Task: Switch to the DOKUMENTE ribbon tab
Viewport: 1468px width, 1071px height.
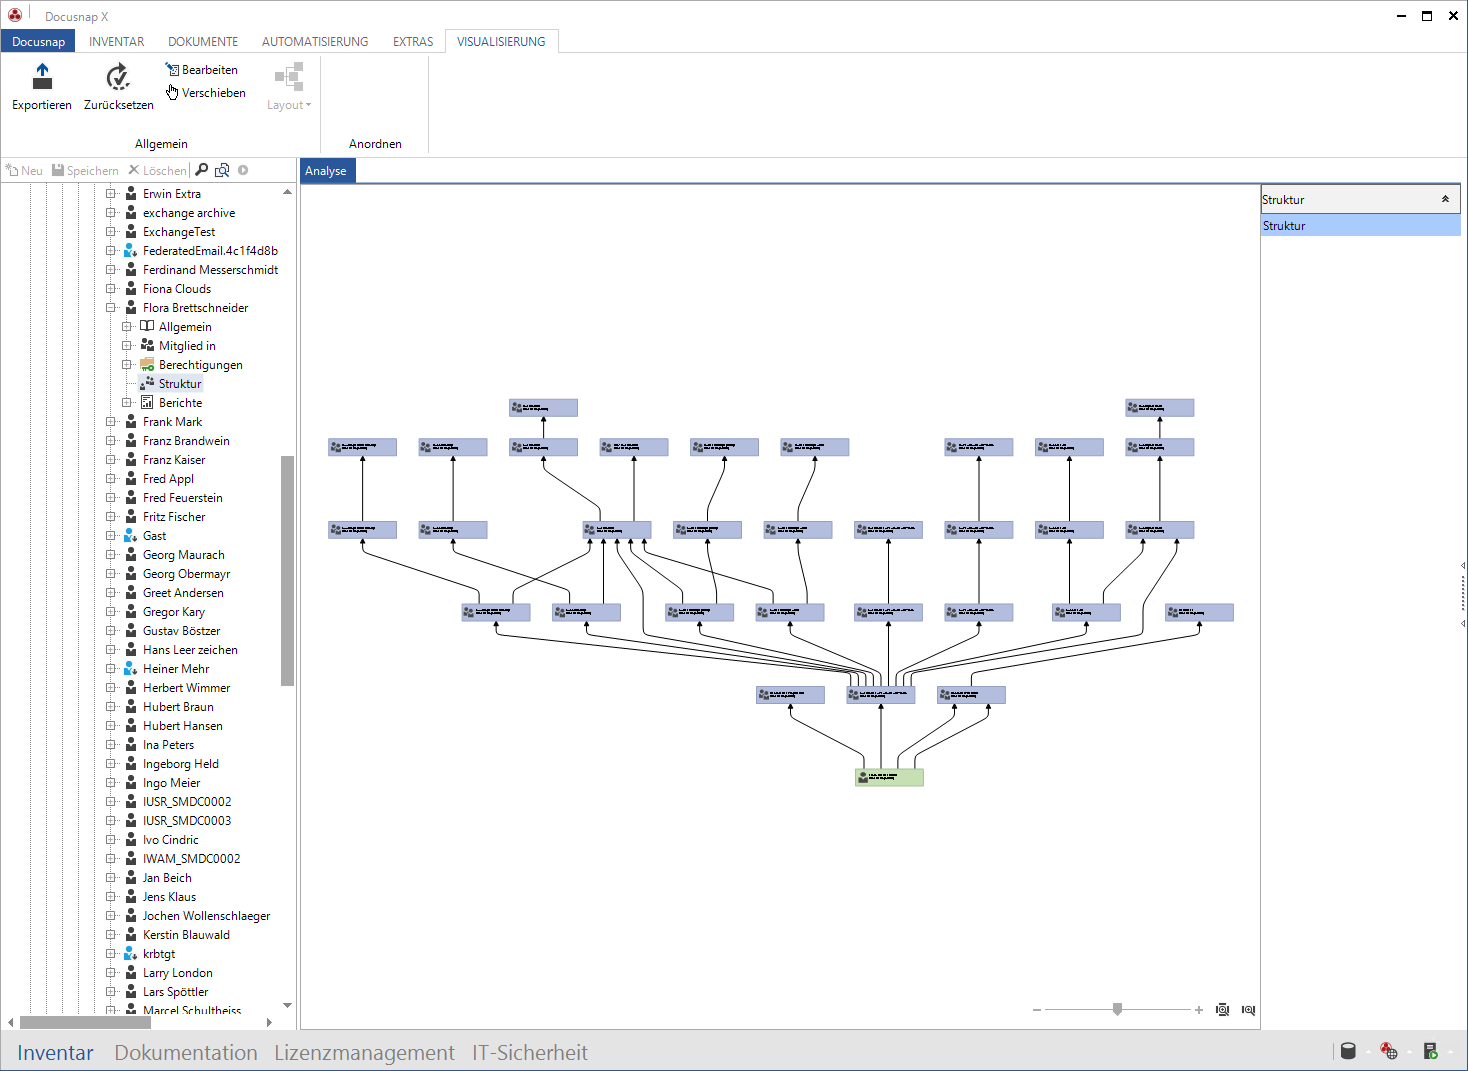Action: pyautogui.click(x=203, y=41)
